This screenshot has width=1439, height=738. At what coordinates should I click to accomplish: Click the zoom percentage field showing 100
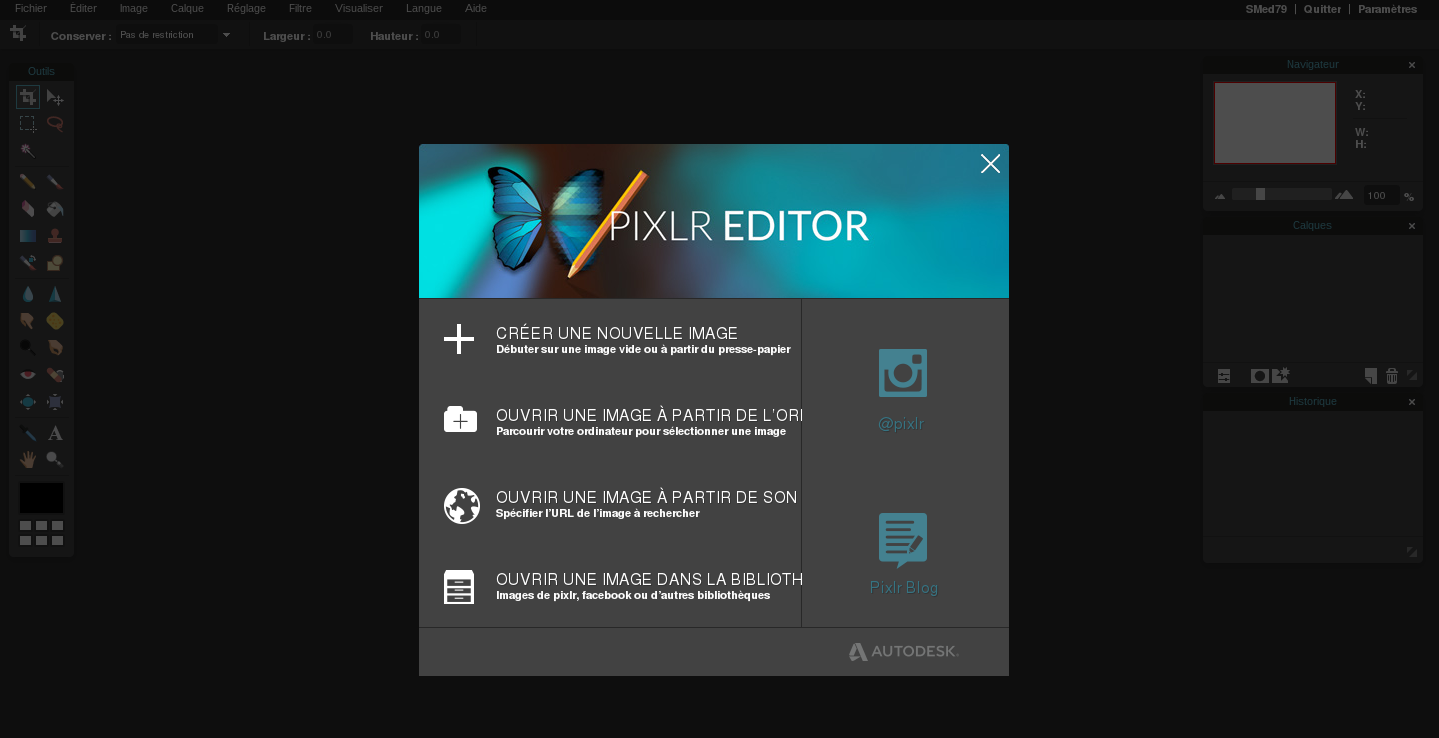click(1381, 196)
